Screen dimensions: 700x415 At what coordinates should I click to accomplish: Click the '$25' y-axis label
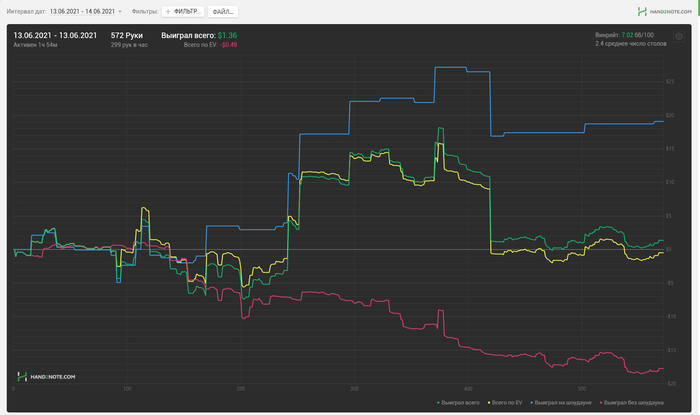[x=670, y=82]
